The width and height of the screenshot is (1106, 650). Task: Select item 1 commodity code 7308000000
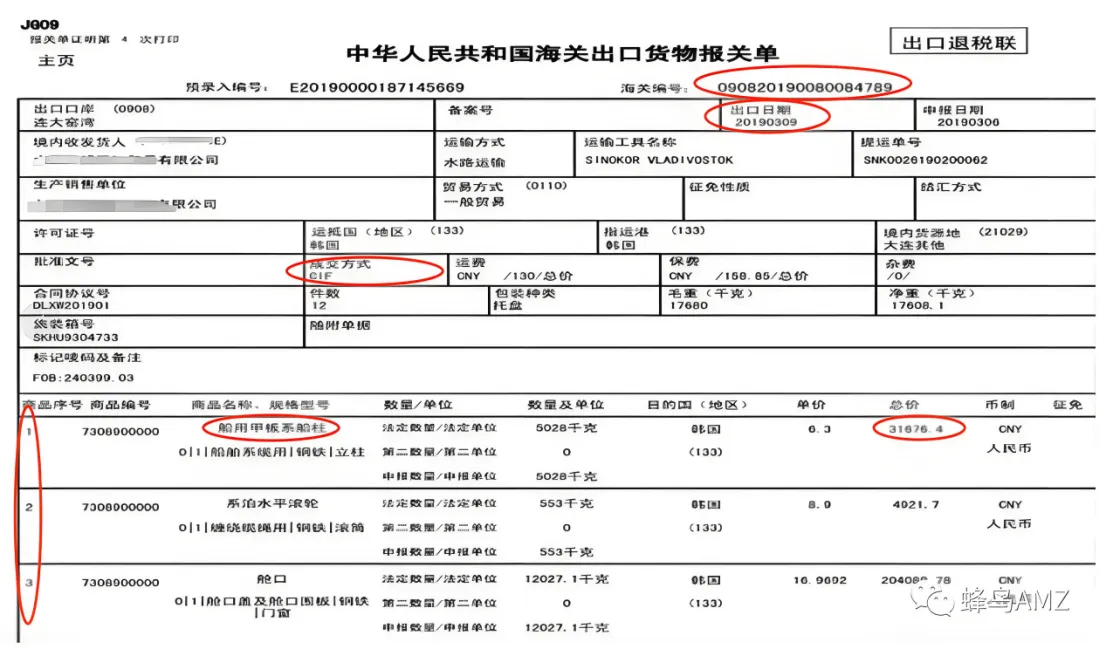pos(121,431)
